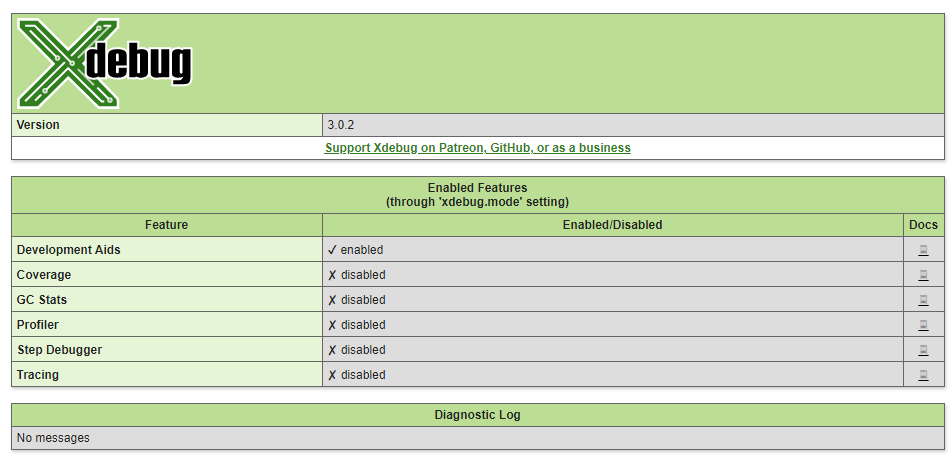
Task: Select the Development Aids feature label
Action: 68,250
